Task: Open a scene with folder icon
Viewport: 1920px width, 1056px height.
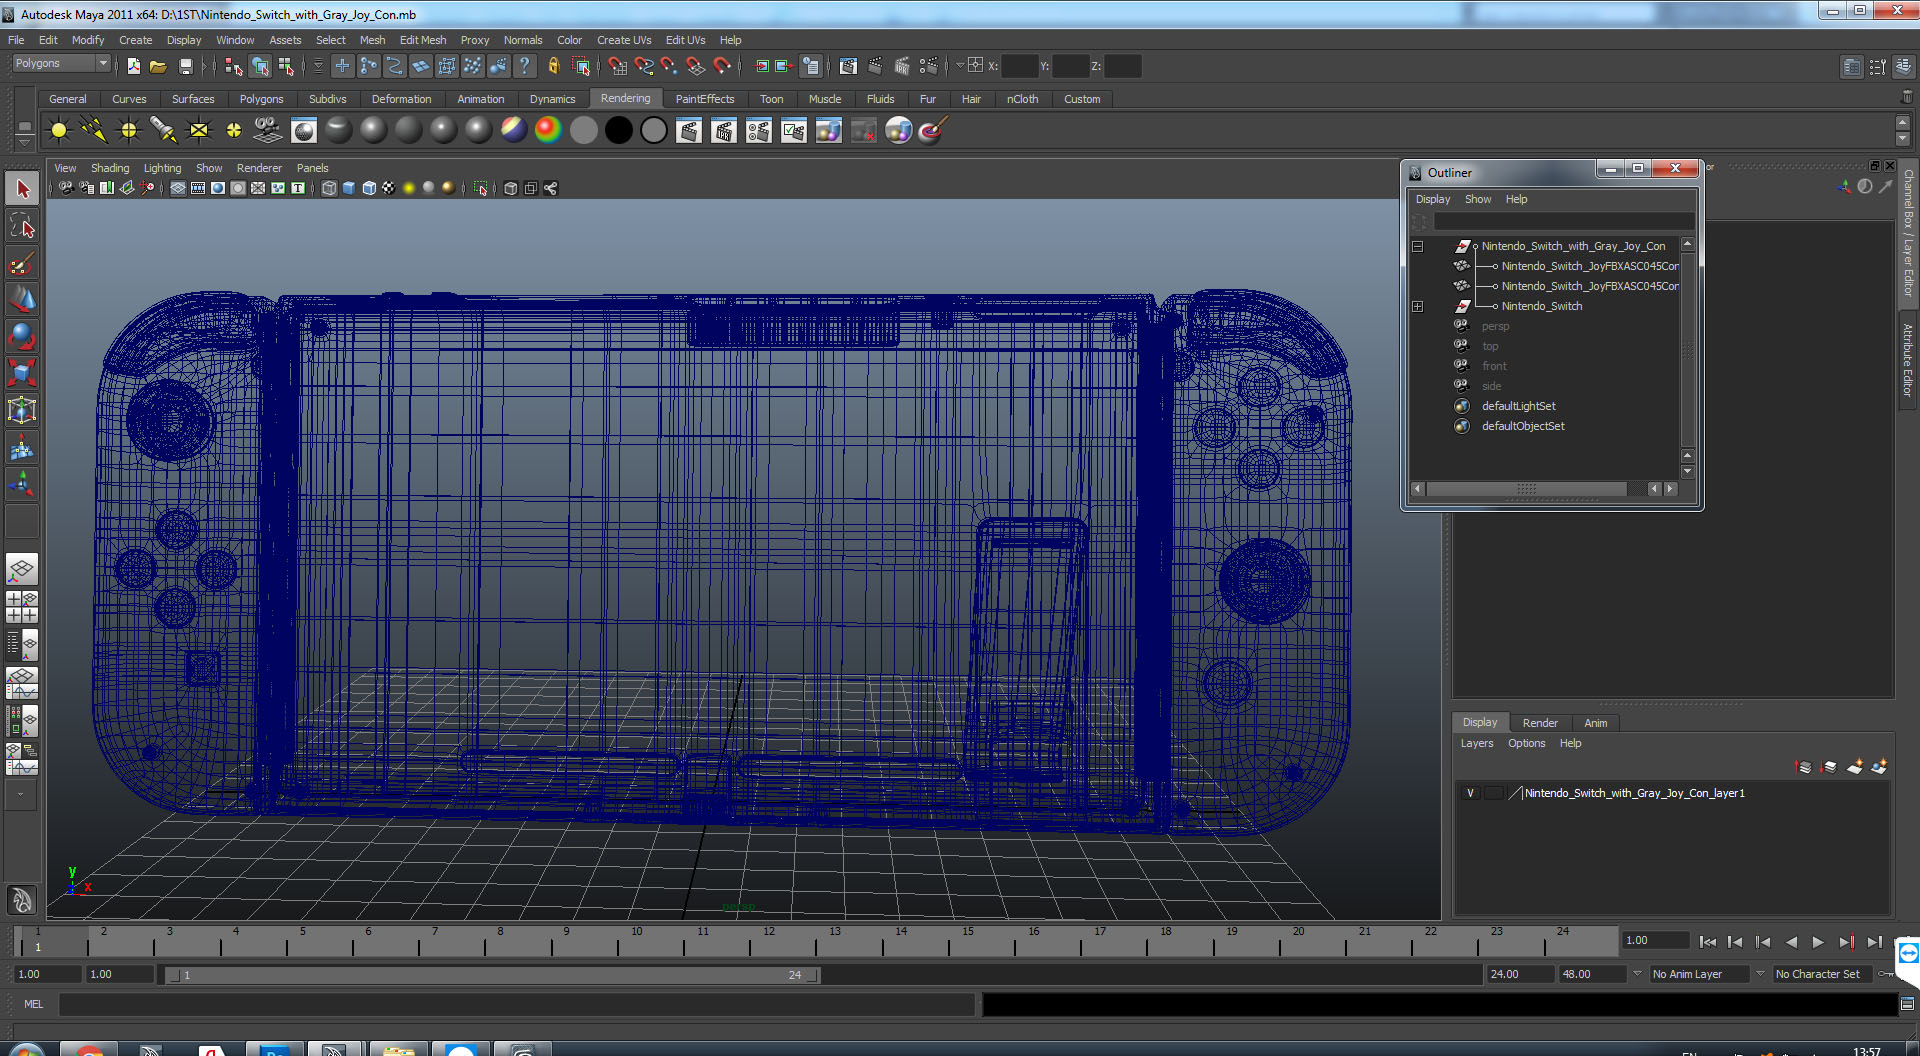Action: pos(158,66)
